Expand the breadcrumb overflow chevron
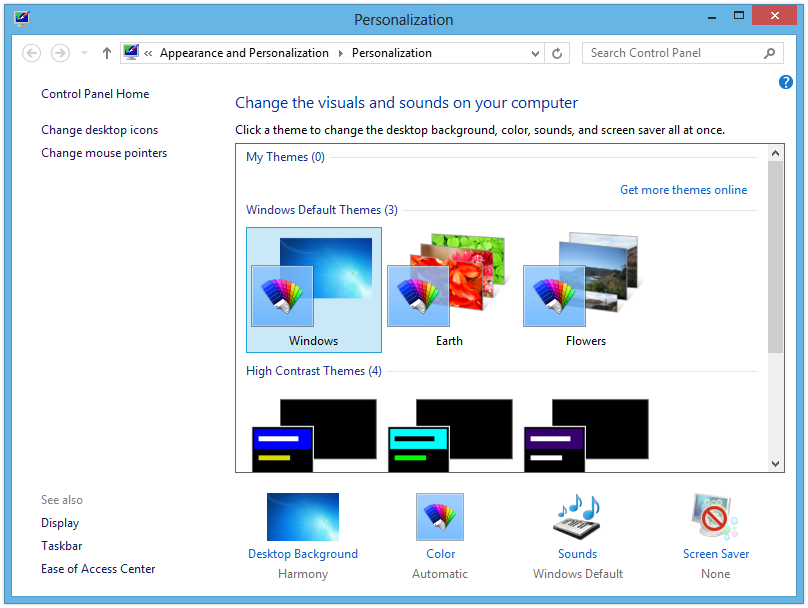Screen dimensions: 808x608 (x=148, y=53)
